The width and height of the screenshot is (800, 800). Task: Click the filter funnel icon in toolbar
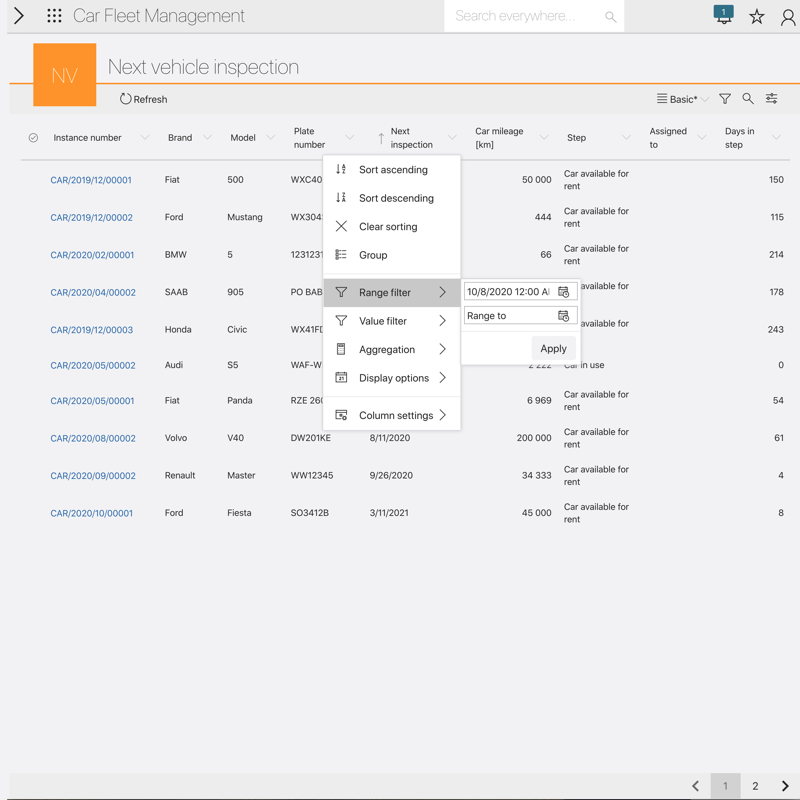(725, 99)
